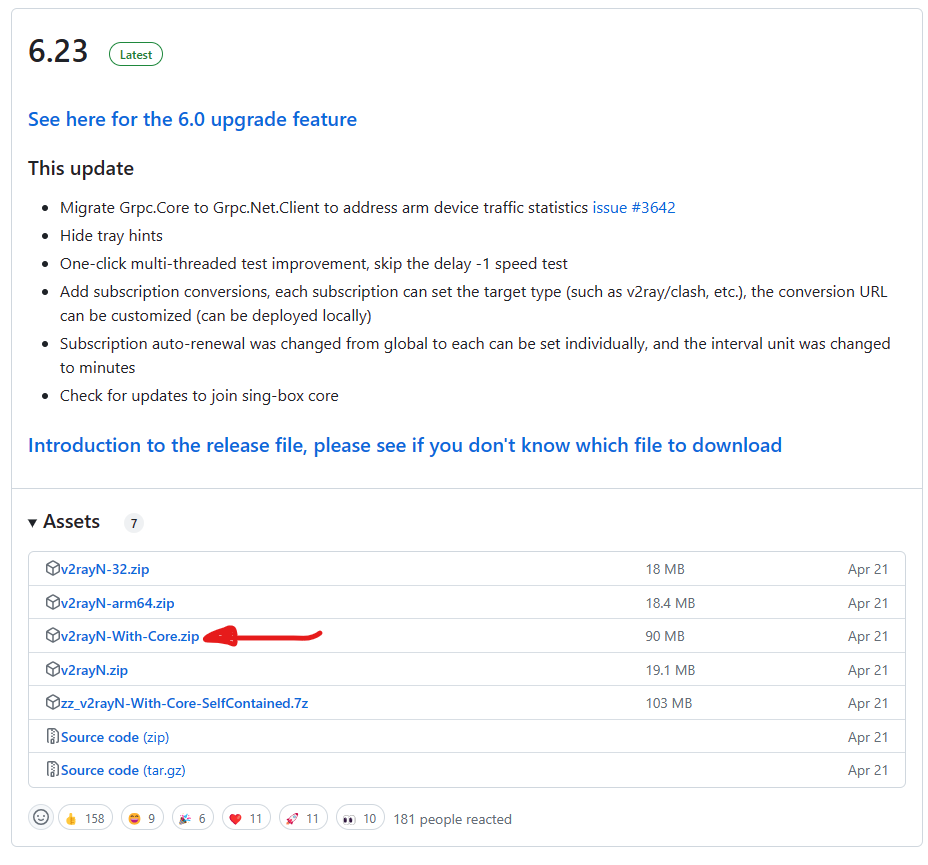Download v2rayN.zip
Image resolution: width=928 pixels, height=865 pixels.
(94, 670)
